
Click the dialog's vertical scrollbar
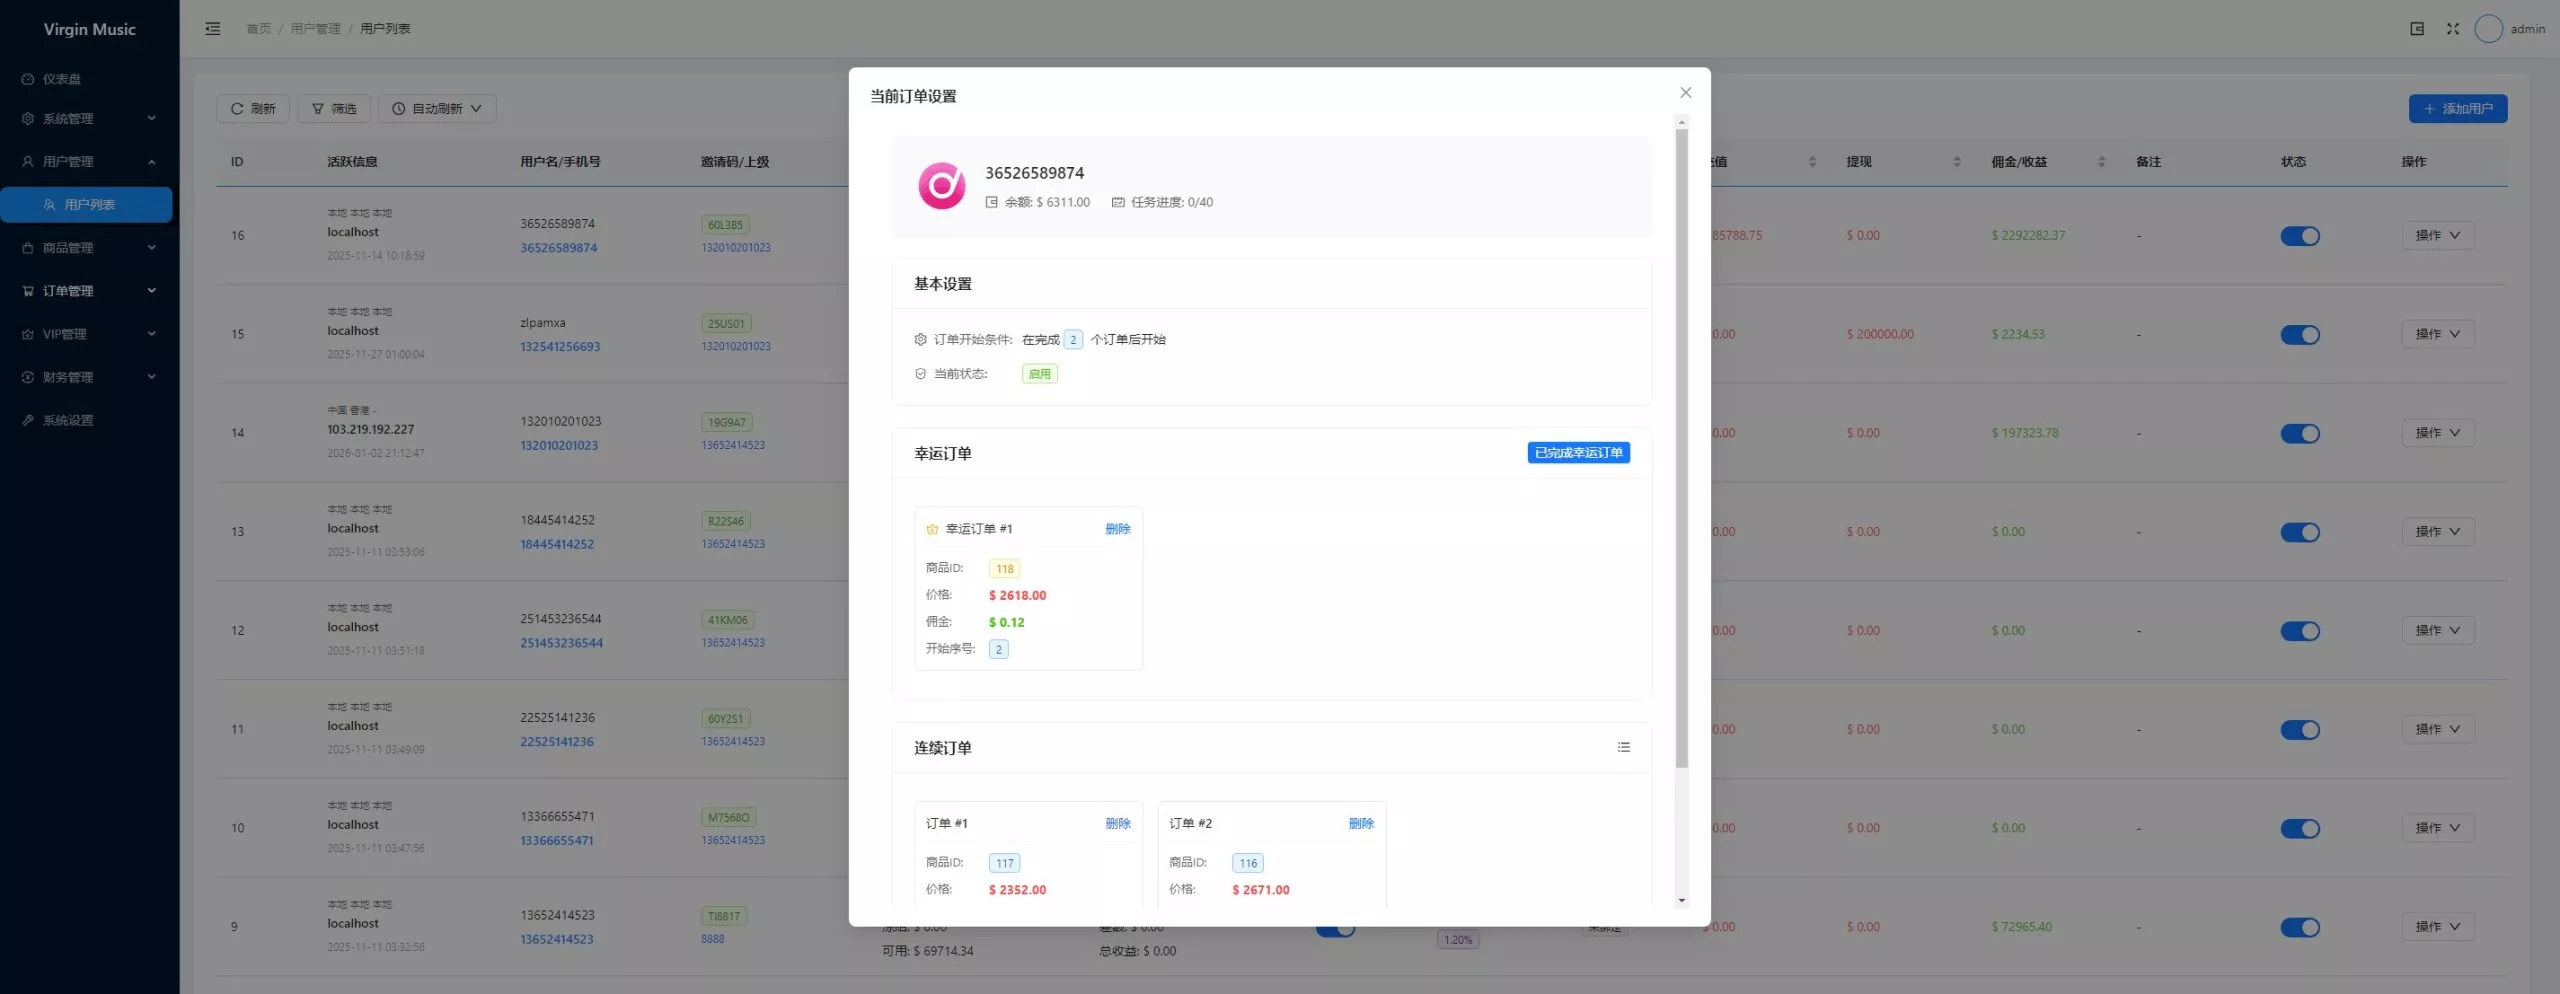click(x=1681, y=450)
